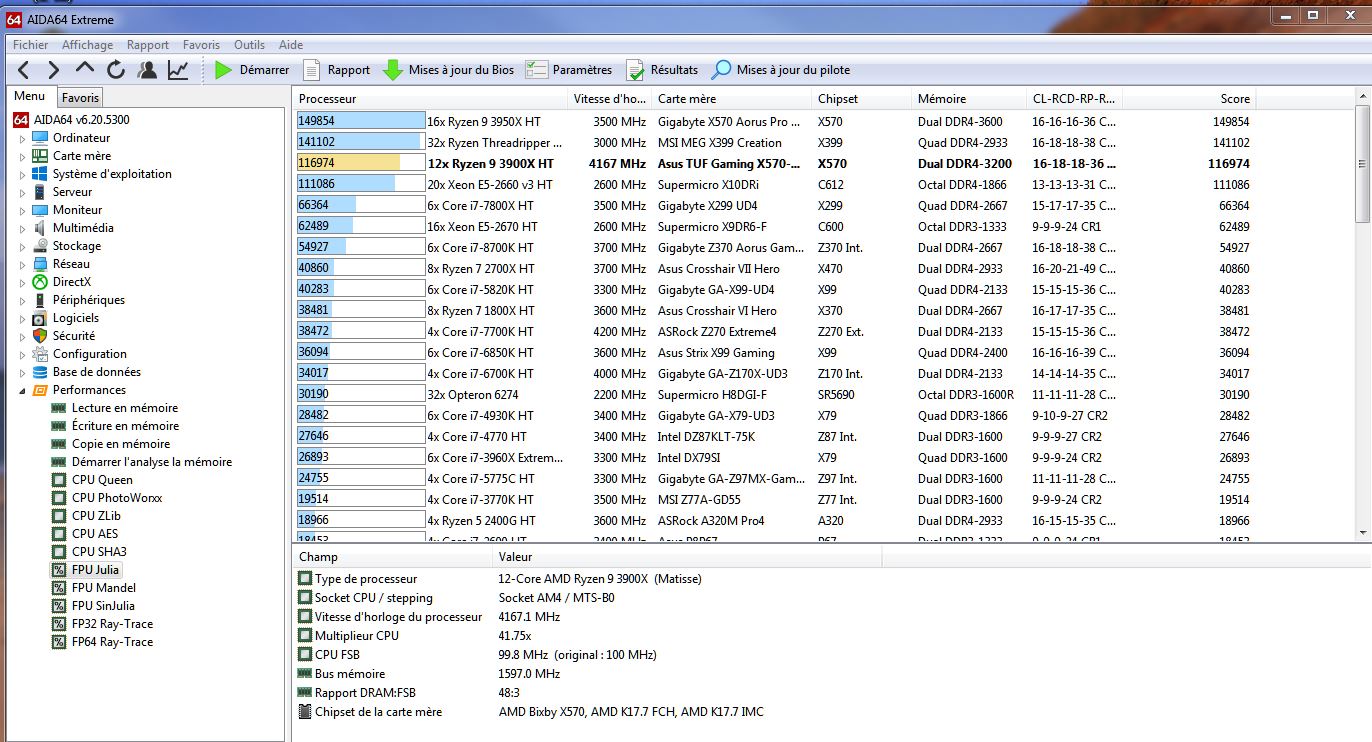The image size is (1372, 742).
Task: Open the Rapport toolbar button
Action: [x=337, y=70]
